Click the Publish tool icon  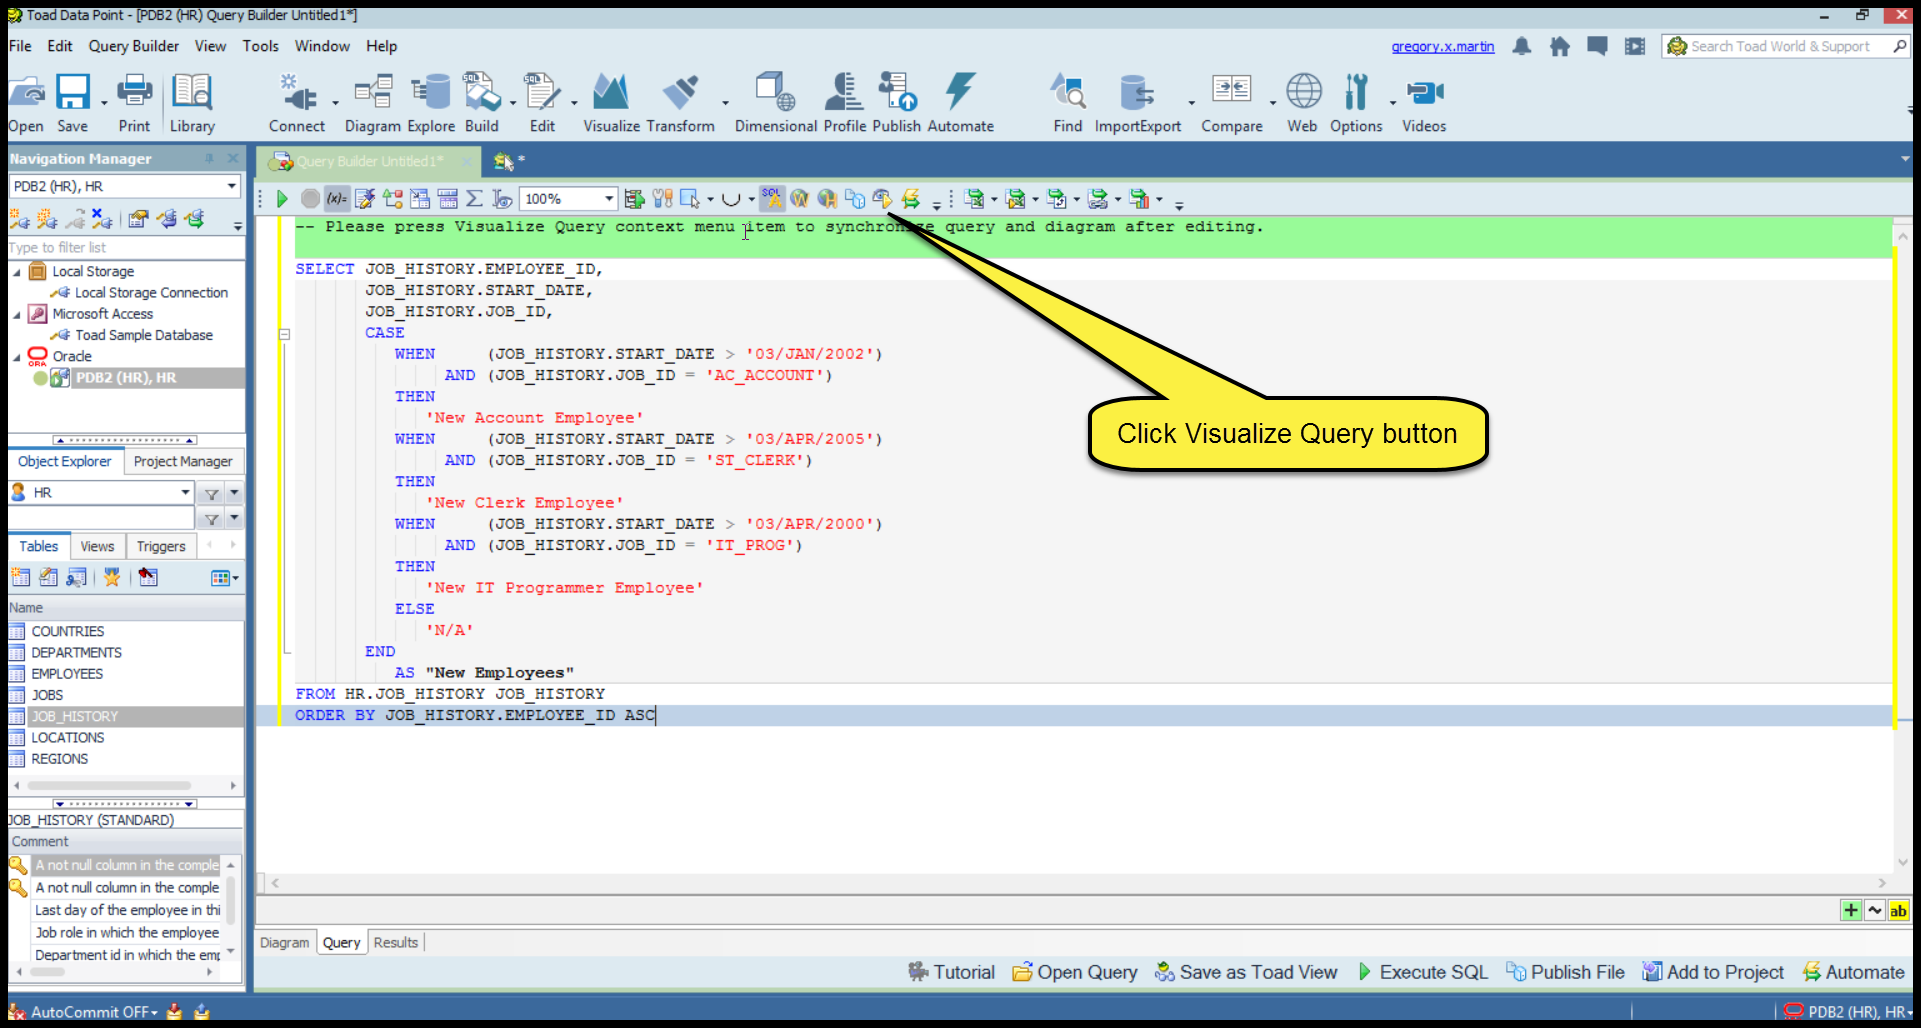896,103
